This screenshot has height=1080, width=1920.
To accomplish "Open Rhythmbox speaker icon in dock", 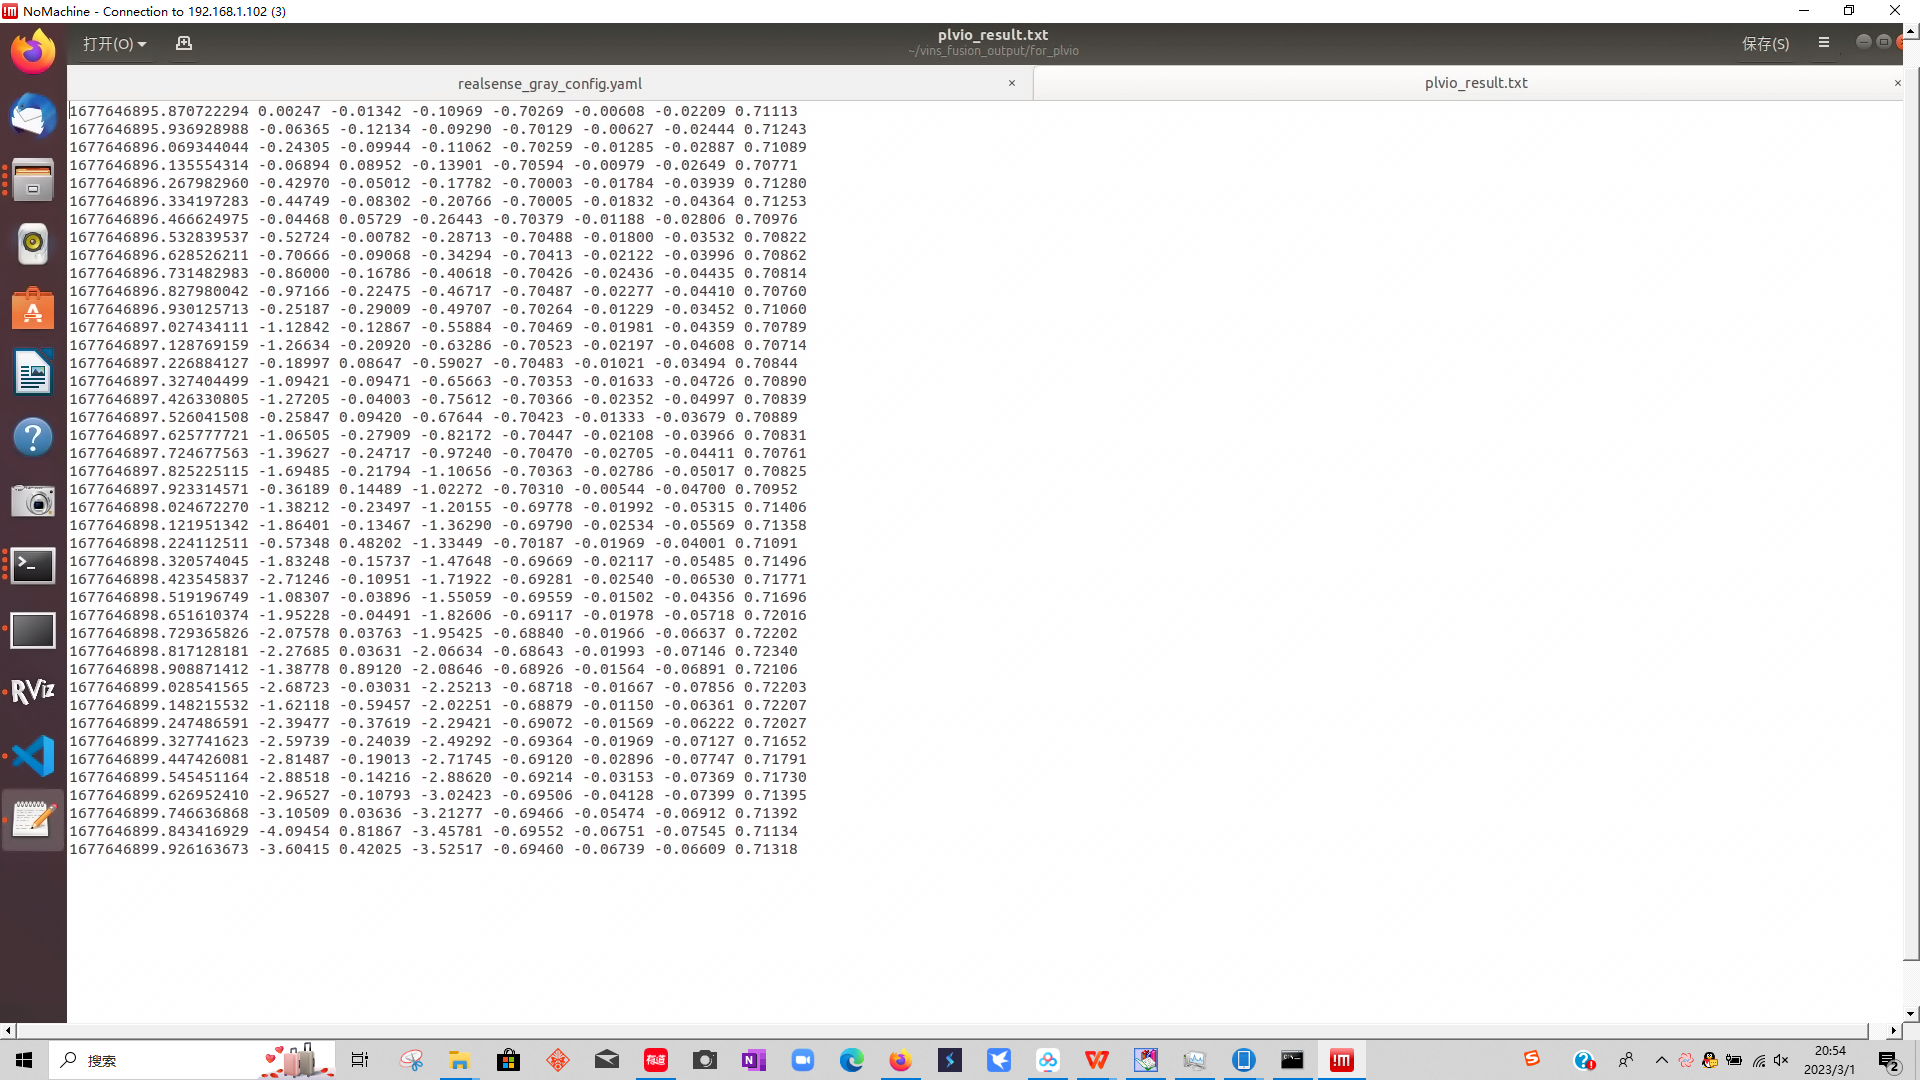I will coord(33,244).
